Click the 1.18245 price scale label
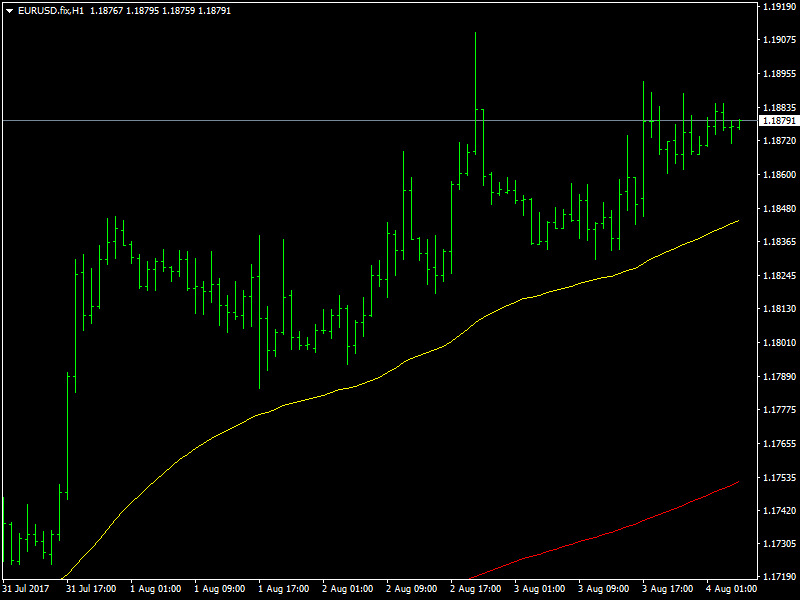800x600 pixels. [x=779, y=276]
